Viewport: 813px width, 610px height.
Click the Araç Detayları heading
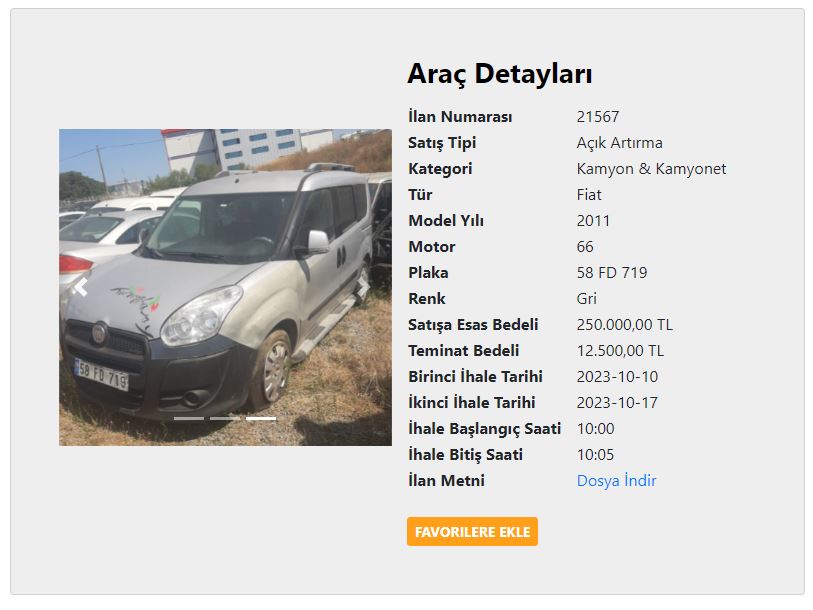500,74
